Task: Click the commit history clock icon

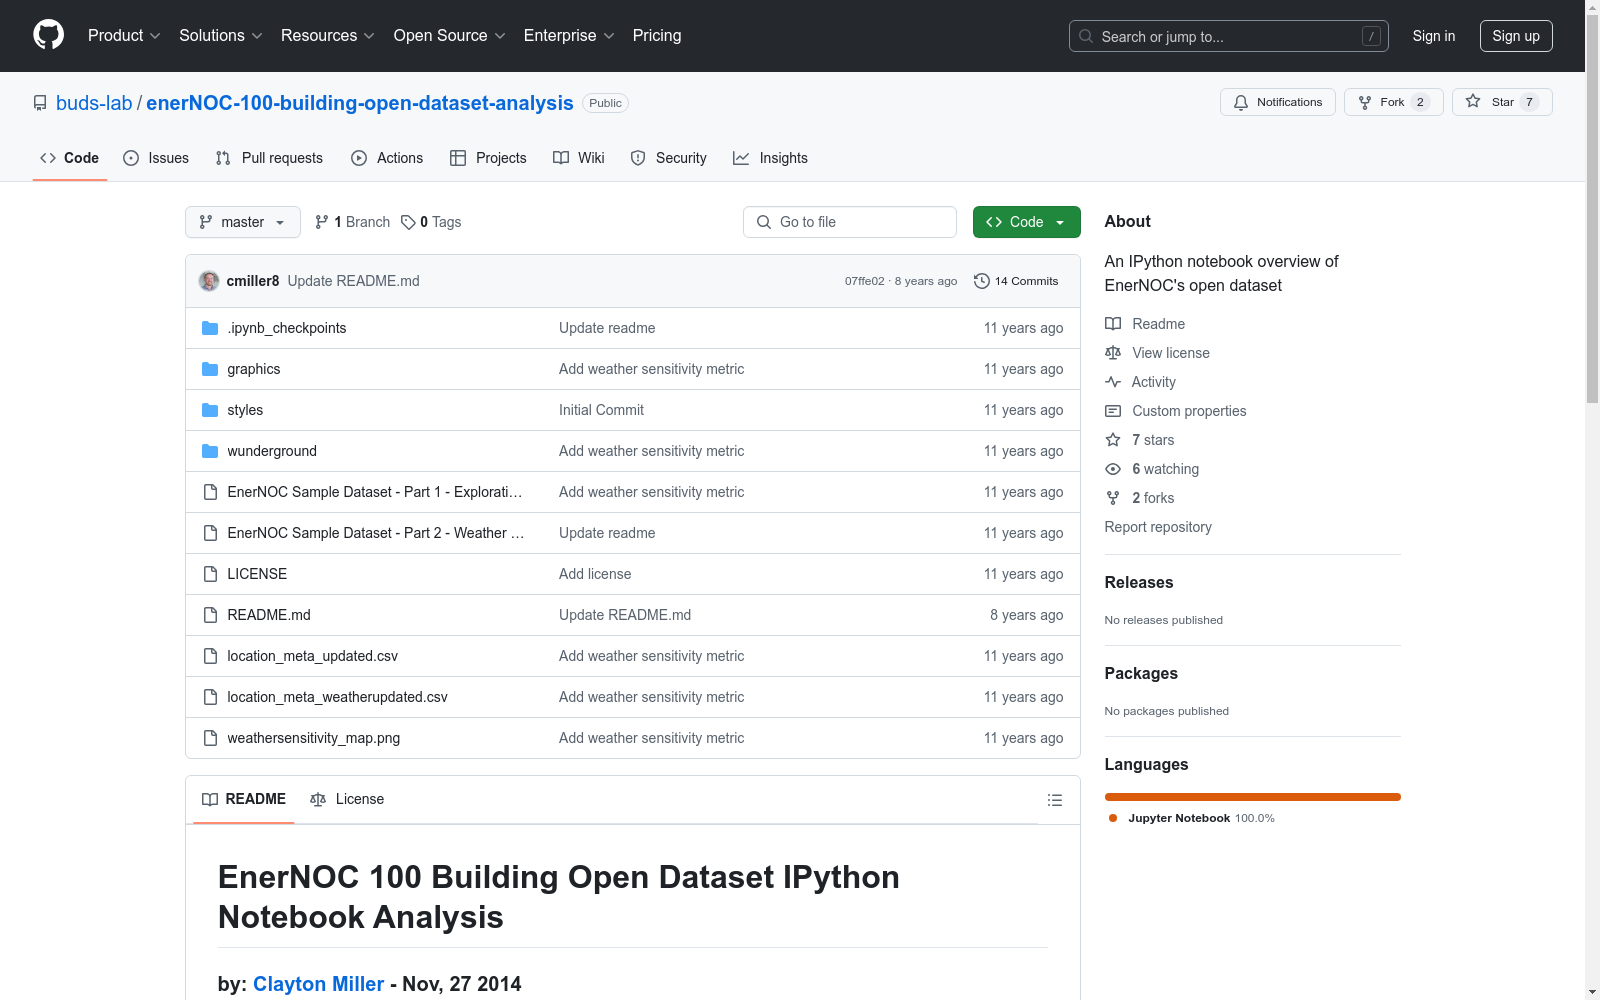Action: coord(982,281)
